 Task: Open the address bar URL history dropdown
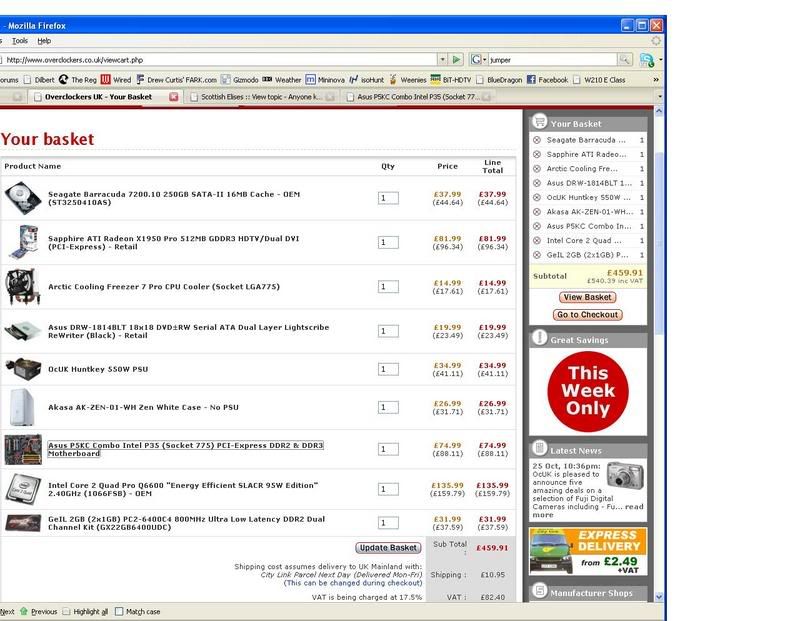[441, 60]
